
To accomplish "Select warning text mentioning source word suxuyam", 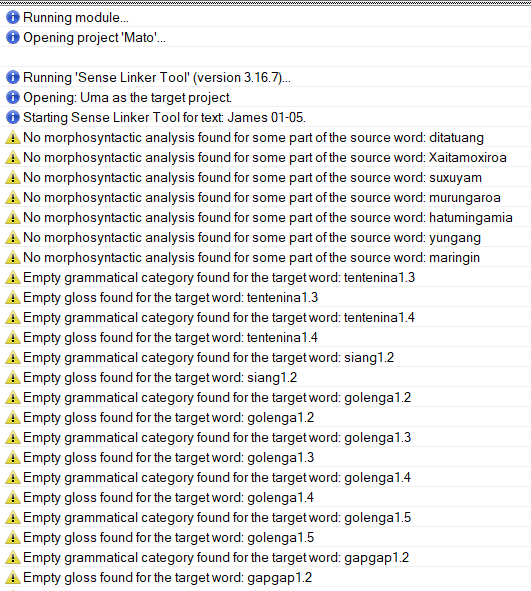I will pos(252,178).
